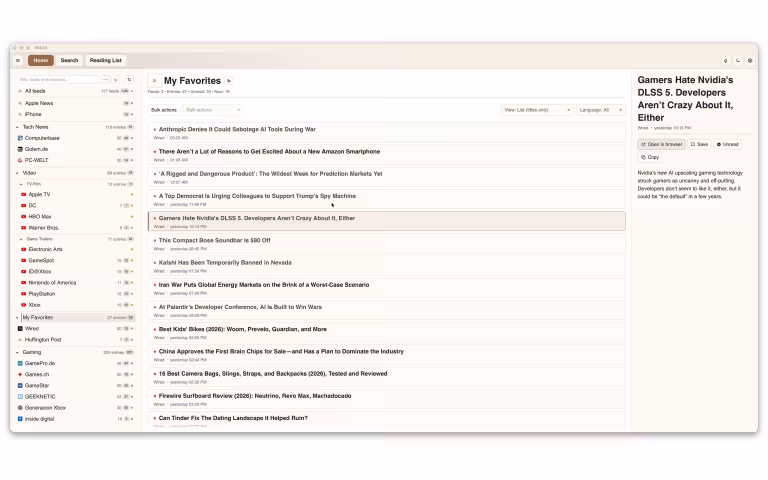This screenshot has height=480, width=768.
Task: Mark the article as Unread
Action: point(729,144)
